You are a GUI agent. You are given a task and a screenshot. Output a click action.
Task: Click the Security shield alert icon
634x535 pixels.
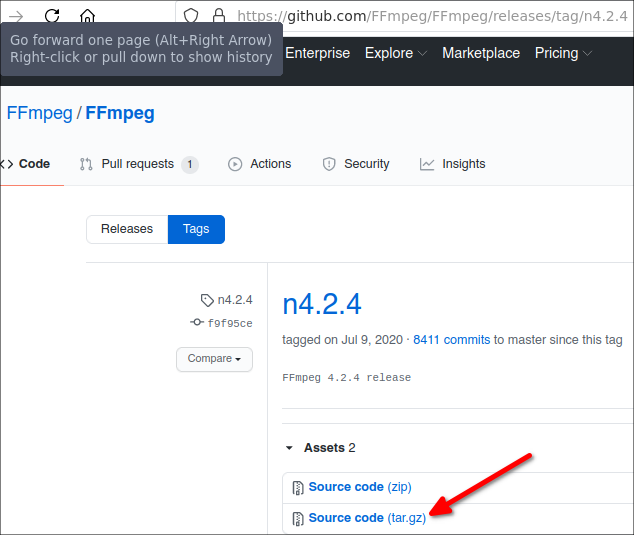pos(329,164)
